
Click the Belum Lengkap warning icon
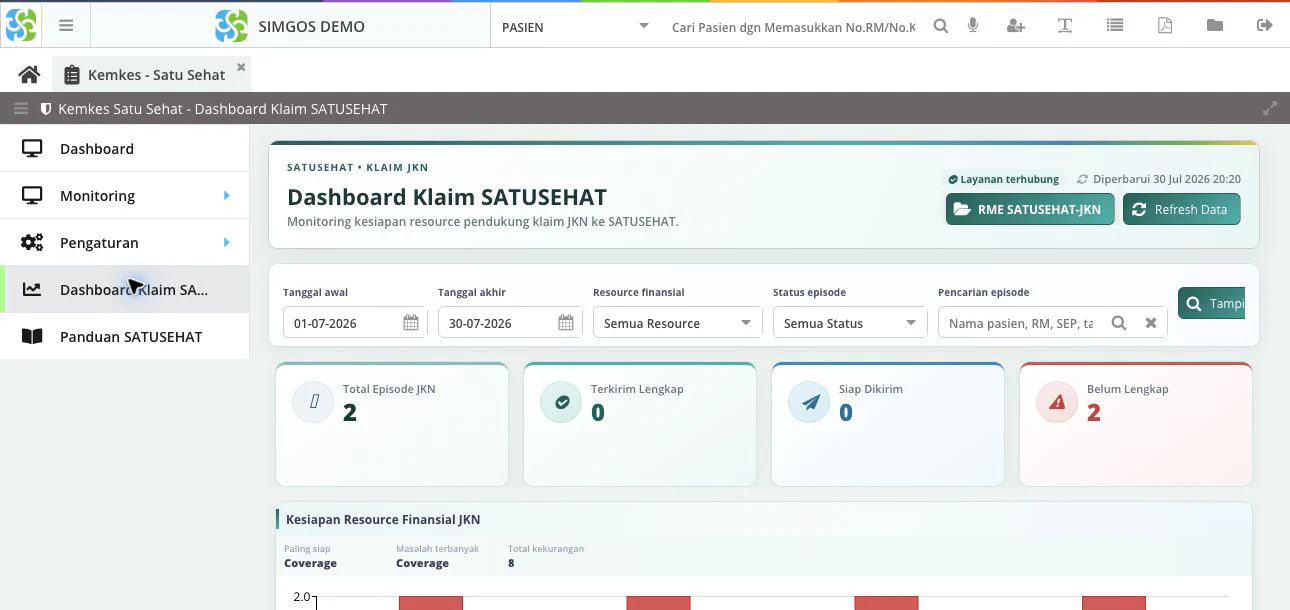[x=1057, y=402]
